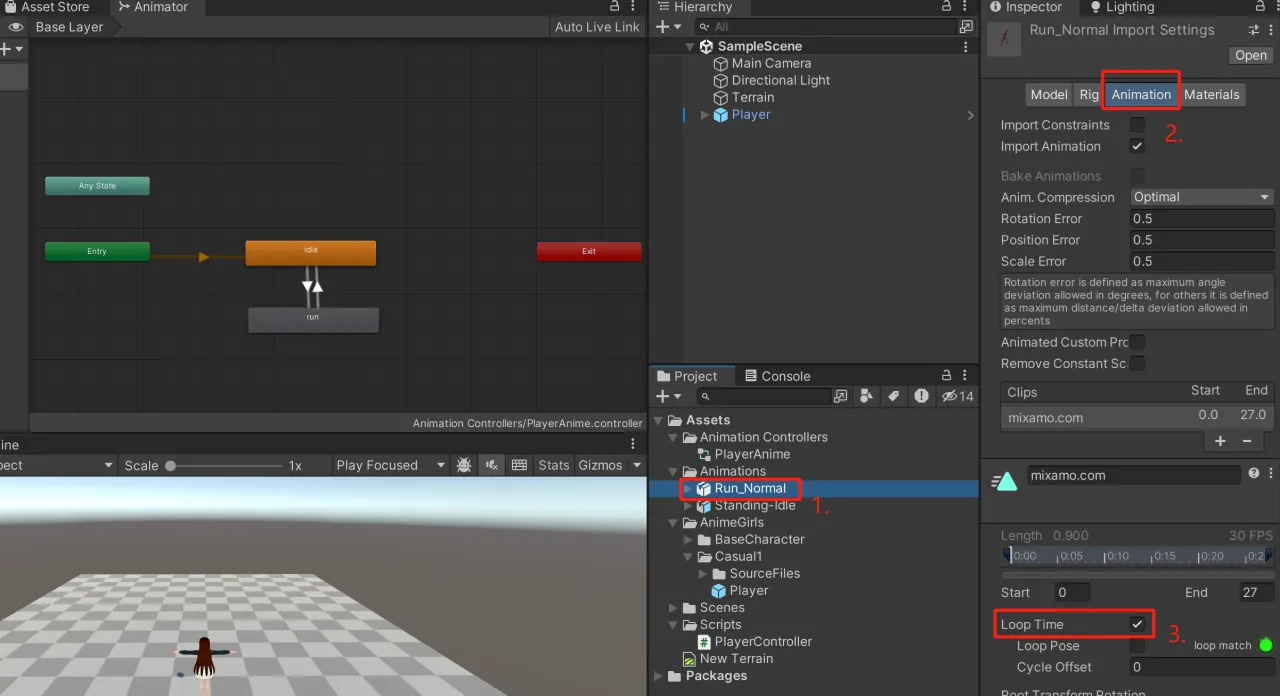Image resolution: width=1280 pixels, height=696 pixels.
Task: Select idle state node
Action: [x=311, y=253]
